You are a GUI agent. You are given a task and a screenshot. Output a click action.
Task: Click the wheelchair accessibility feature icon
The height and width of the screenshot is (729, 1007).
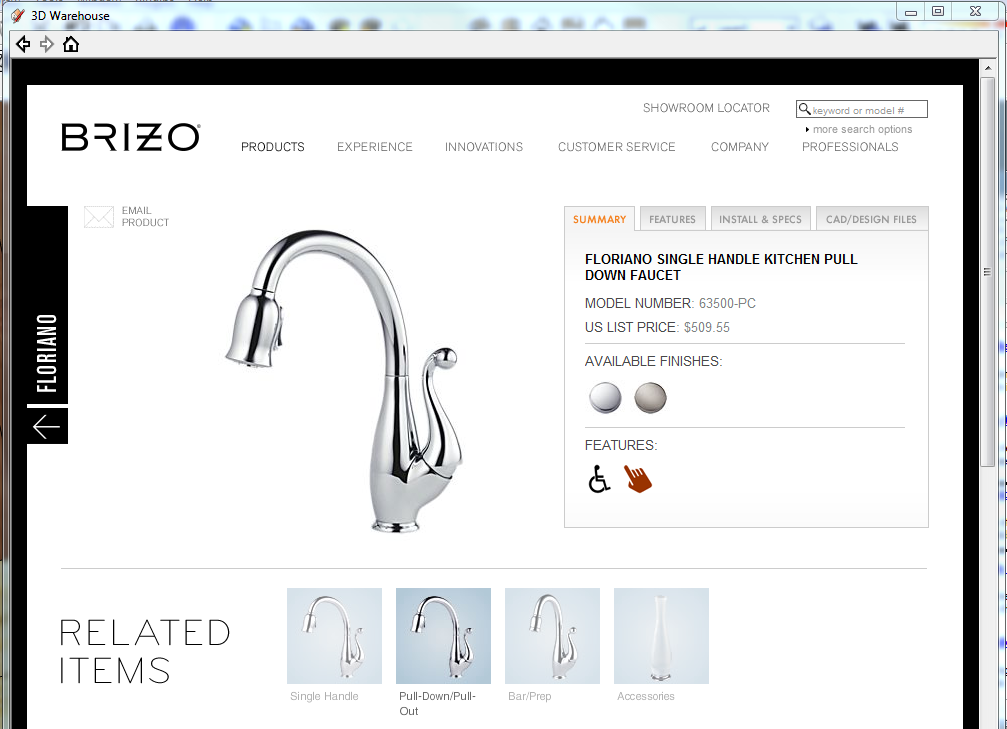pyautogui.click(x=599, y=479)
